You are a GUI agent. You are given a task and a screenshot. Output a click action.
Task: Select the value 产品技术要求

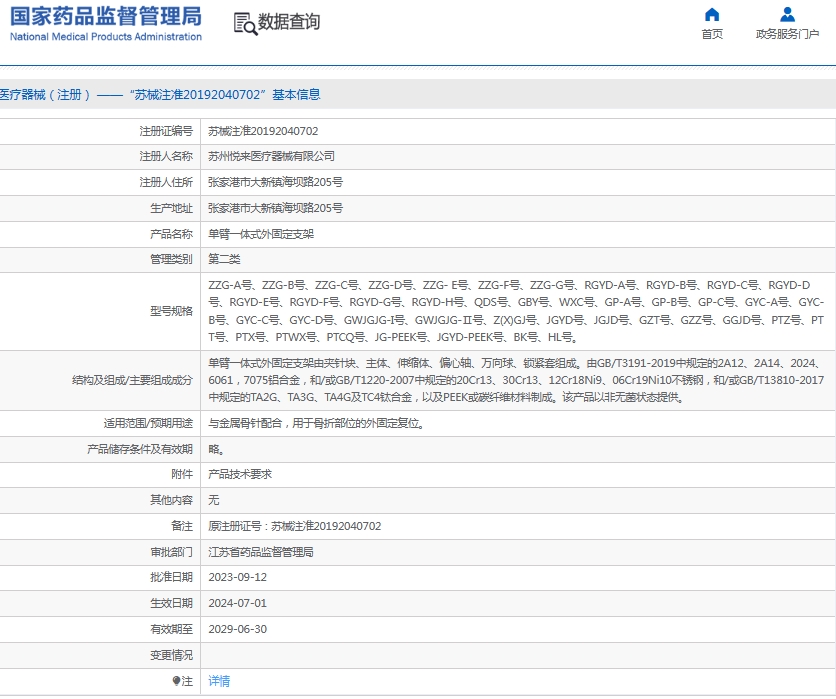(240, 474)
